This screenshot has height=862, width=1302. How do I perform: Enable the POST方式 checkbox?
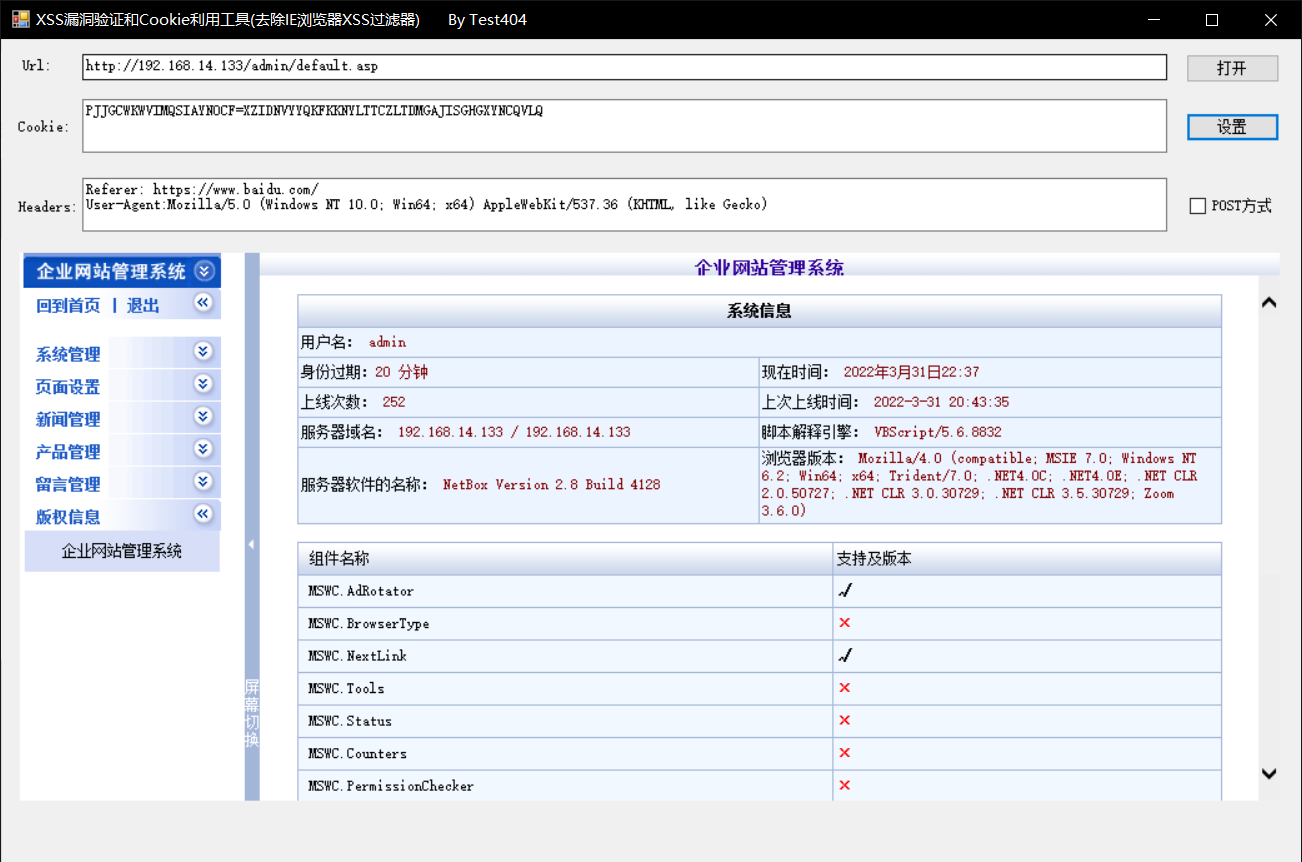(x=1197, y=206)
